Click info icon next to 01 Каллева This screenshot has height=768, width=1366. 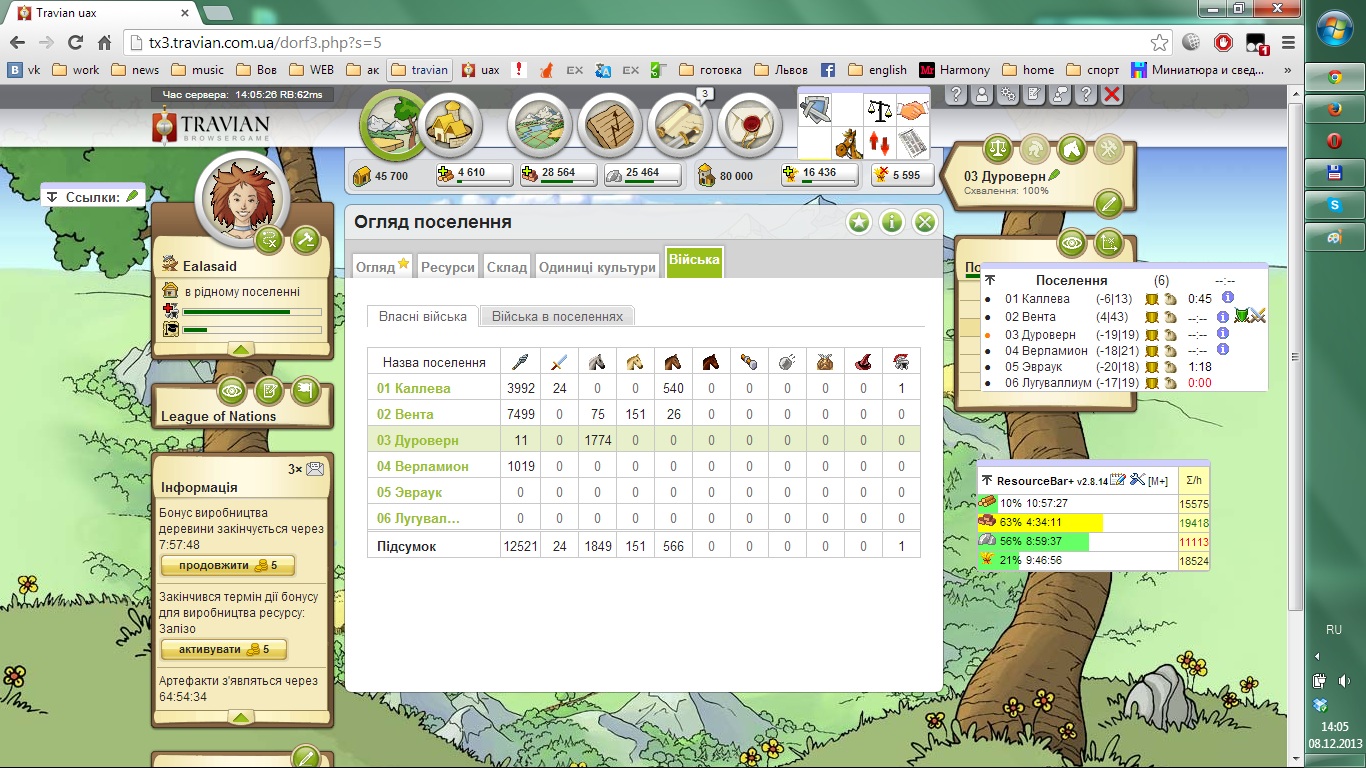[1227, 298]
